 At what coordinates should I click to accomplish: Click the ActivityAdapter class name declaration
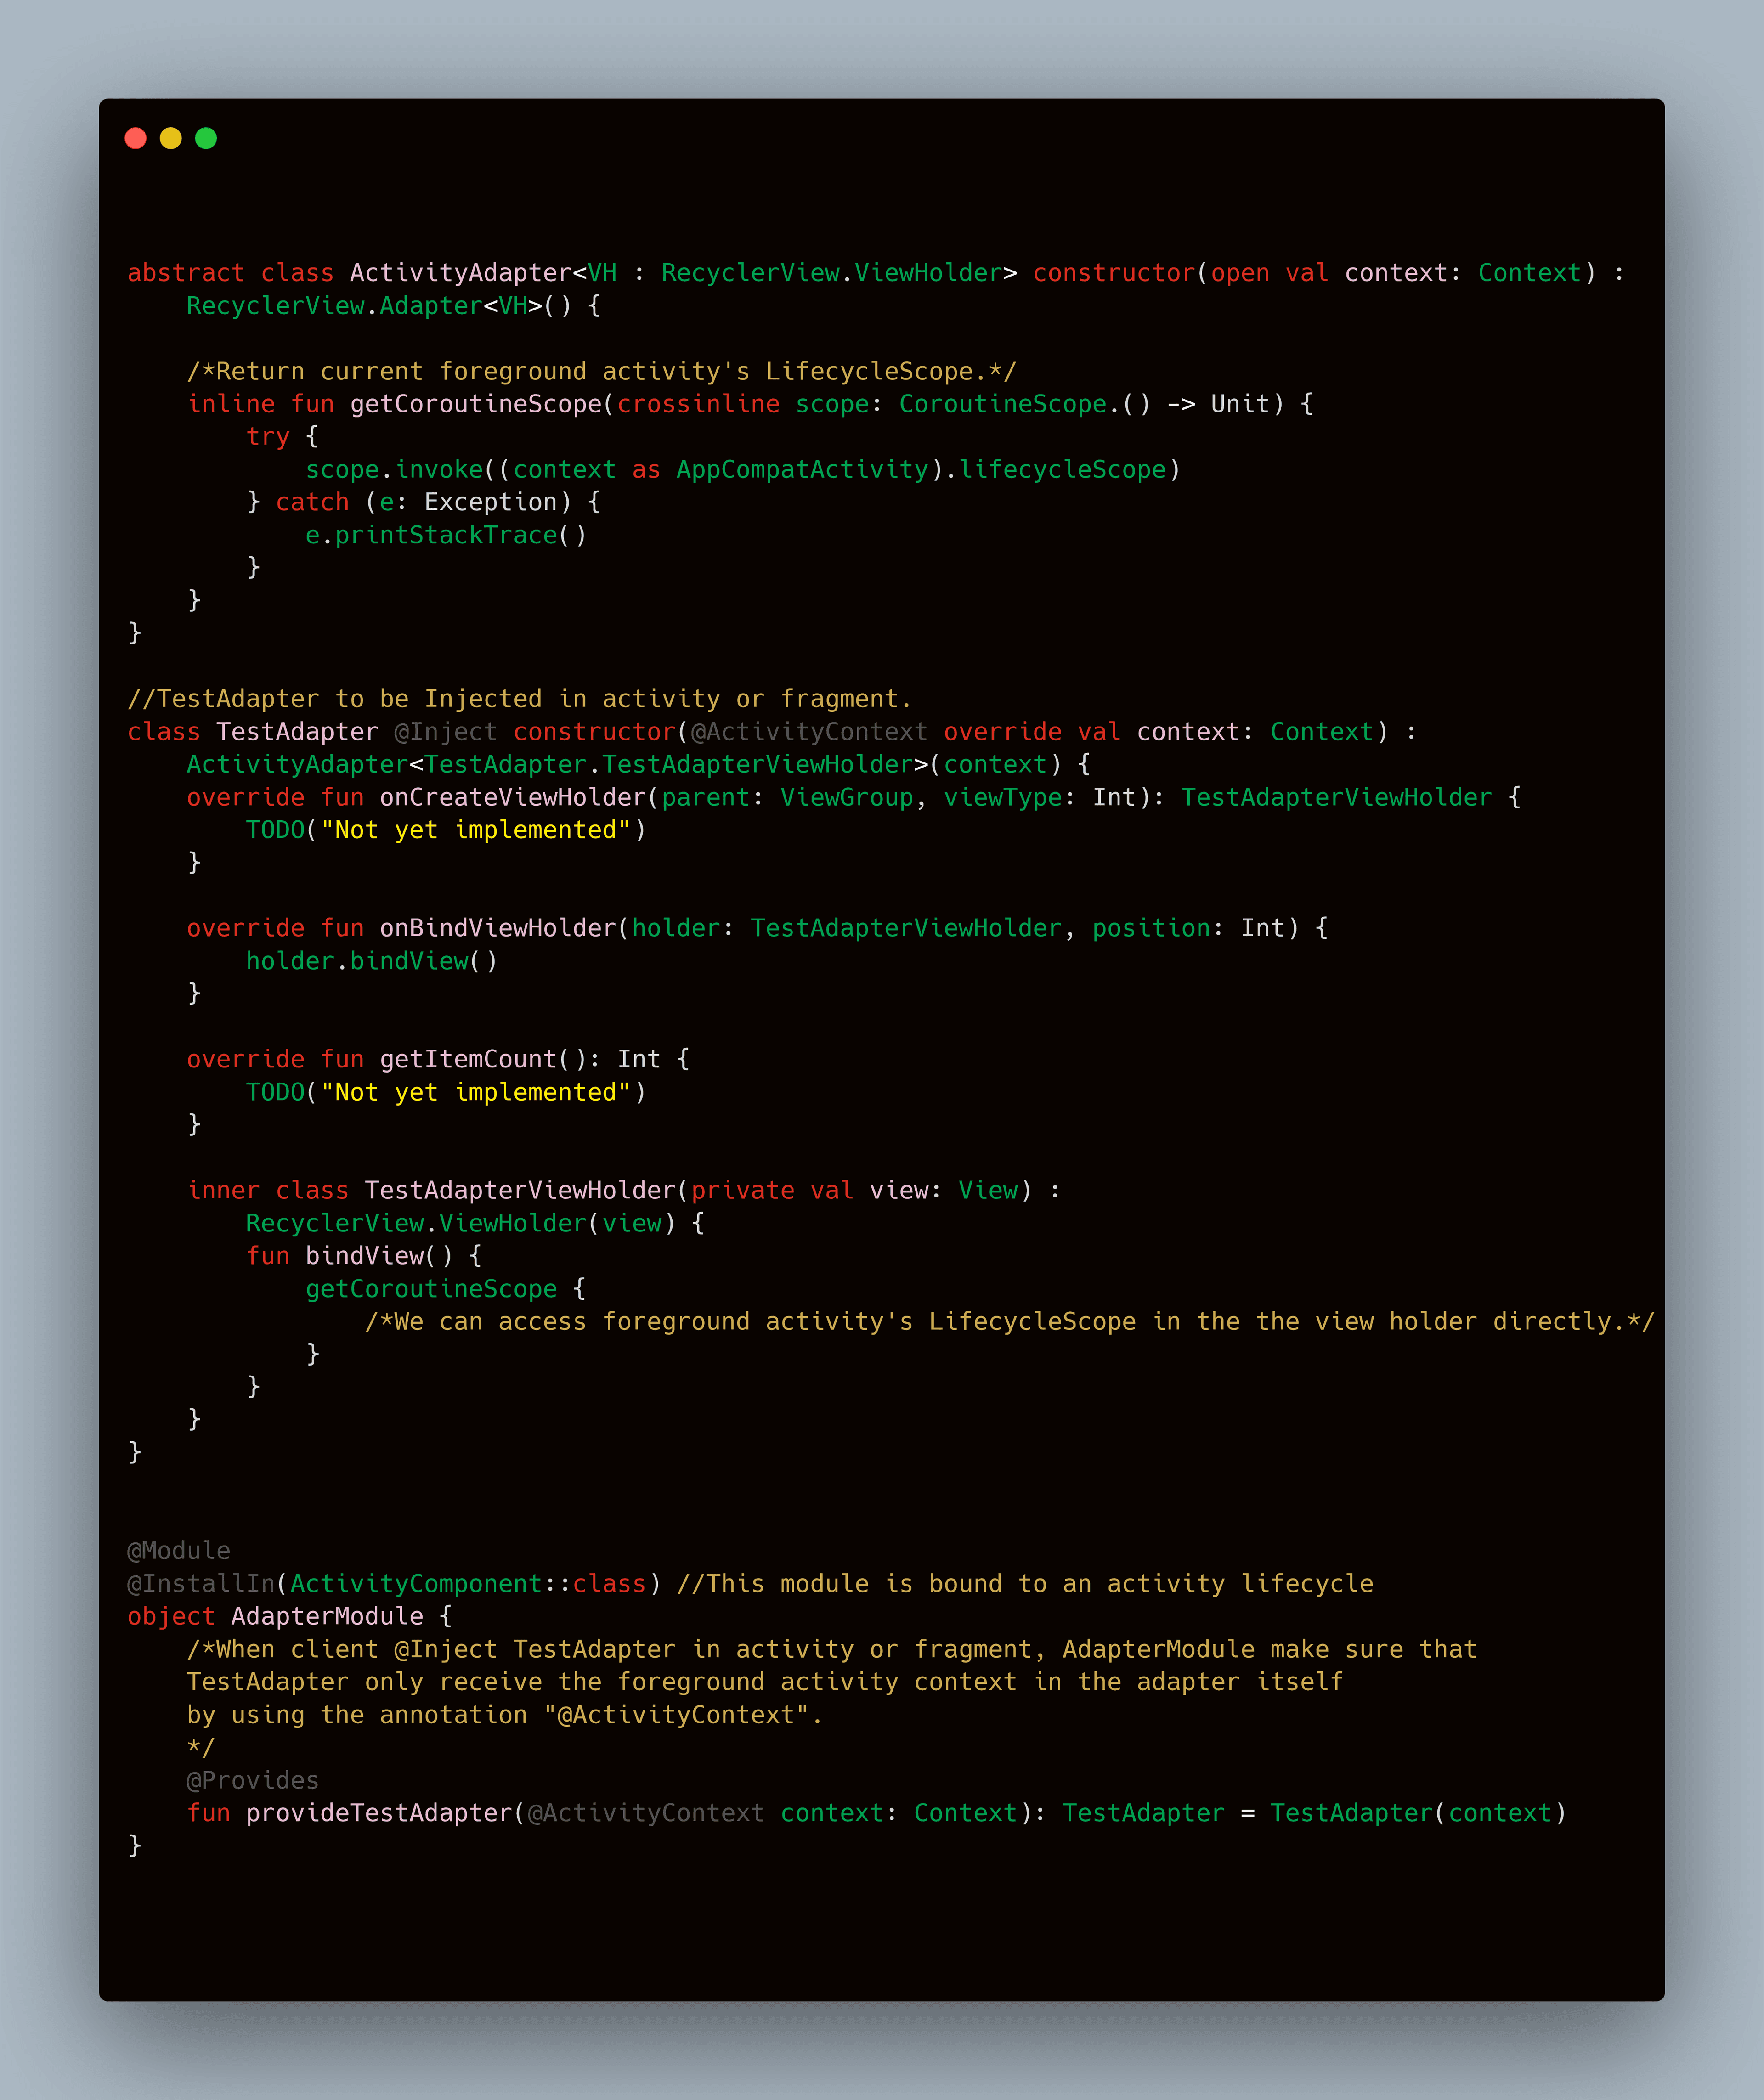point(460,273)
